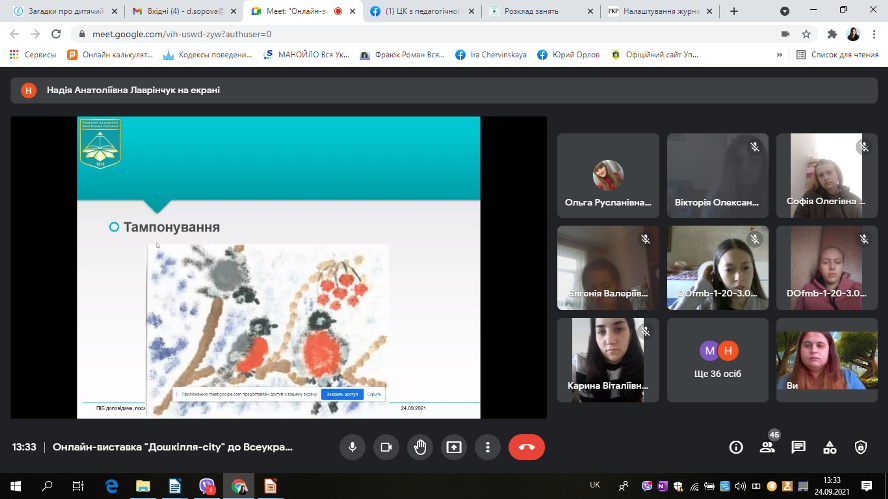
Task: Launch Microsoft Edge from taskbar
Action: point(112,486)
